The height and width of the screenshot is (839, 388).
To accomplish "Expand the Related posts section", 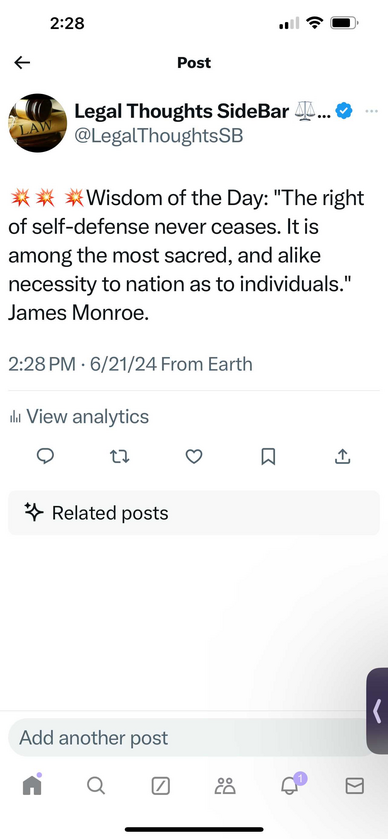I will click(194, 513).
